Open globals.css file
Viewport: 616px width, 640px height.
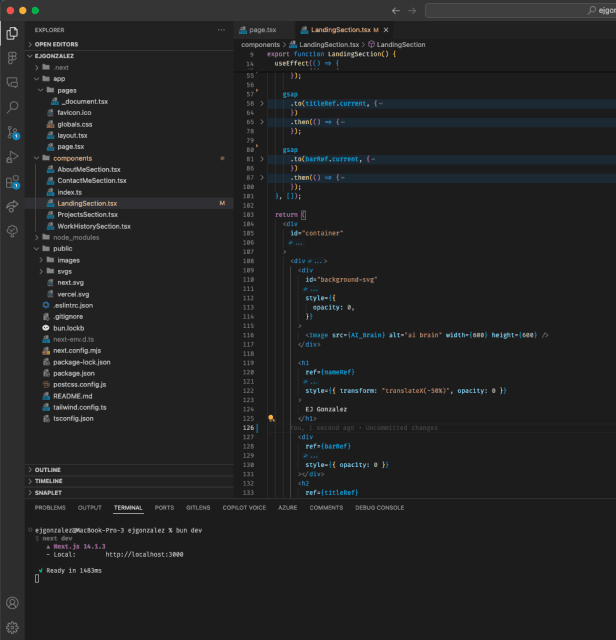[129, 124]
